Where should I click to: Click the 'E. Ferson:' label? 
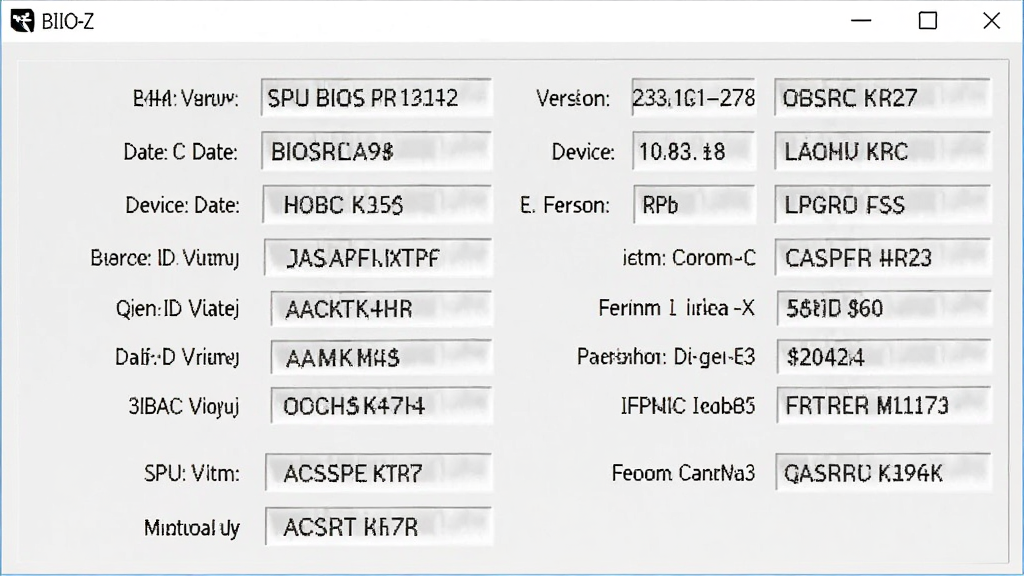coord(565,205)
